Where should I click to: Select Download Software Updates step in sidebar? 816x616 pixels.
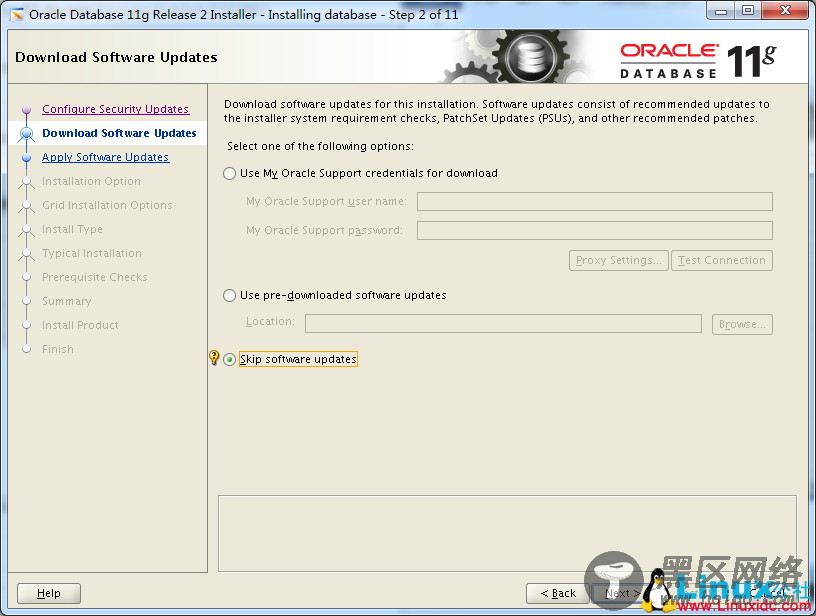click(119, 133)
